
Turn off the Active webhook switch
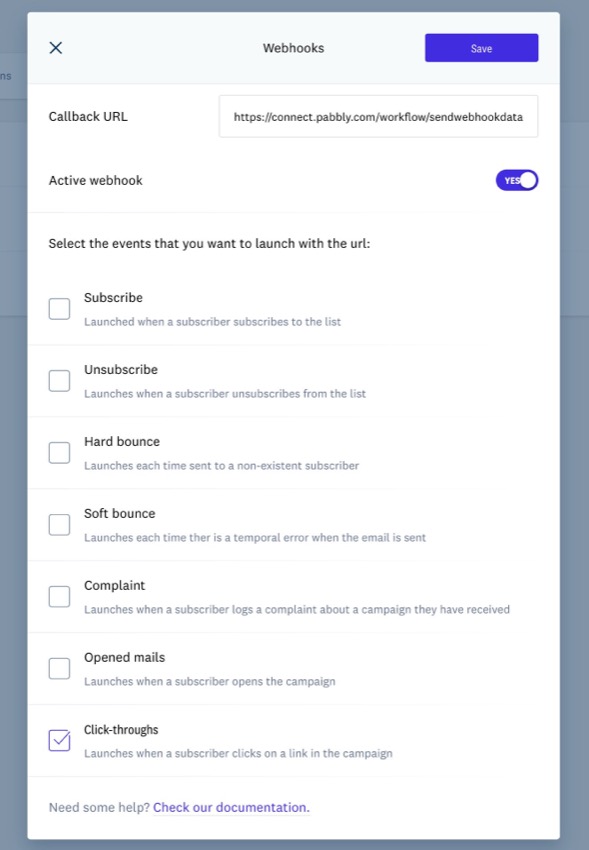(x=516, y=181)
